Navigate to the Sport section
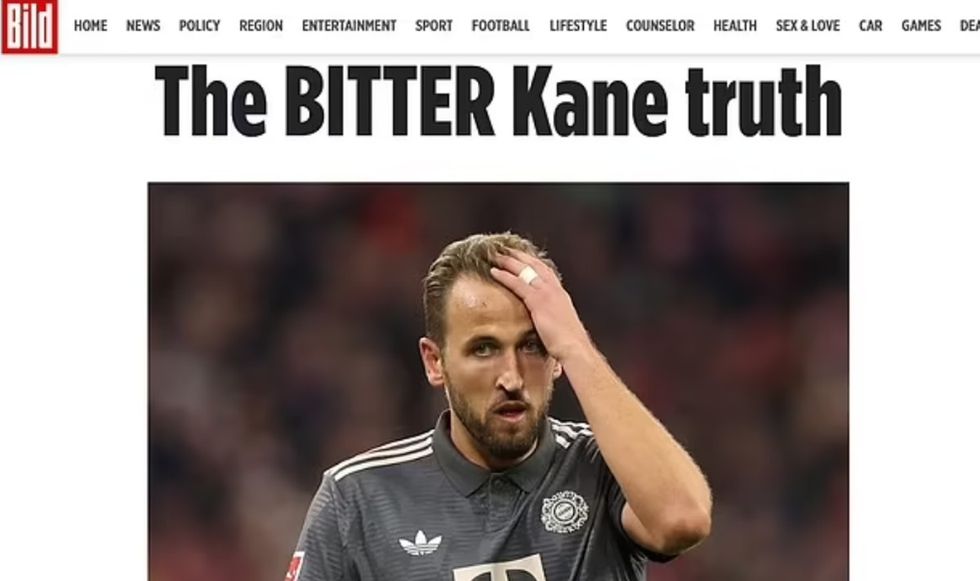 [434, 26]
